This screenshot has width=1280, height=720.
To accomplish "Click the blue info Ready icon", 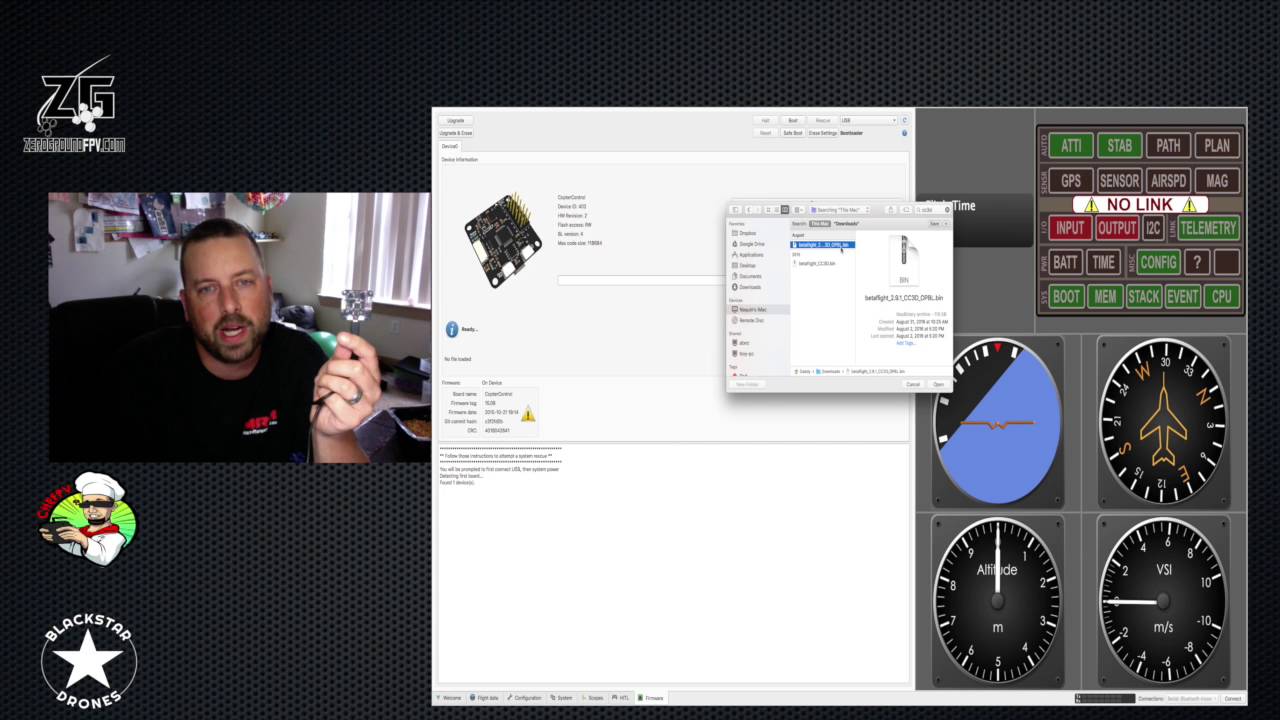I will point(452,329).
